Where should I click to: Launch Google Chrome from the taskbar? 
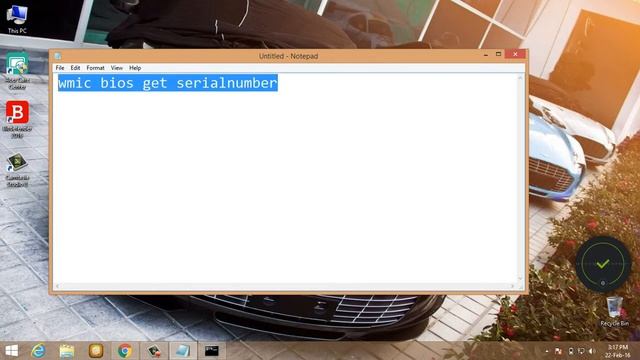pyautogui.click(x=125, y=351)
